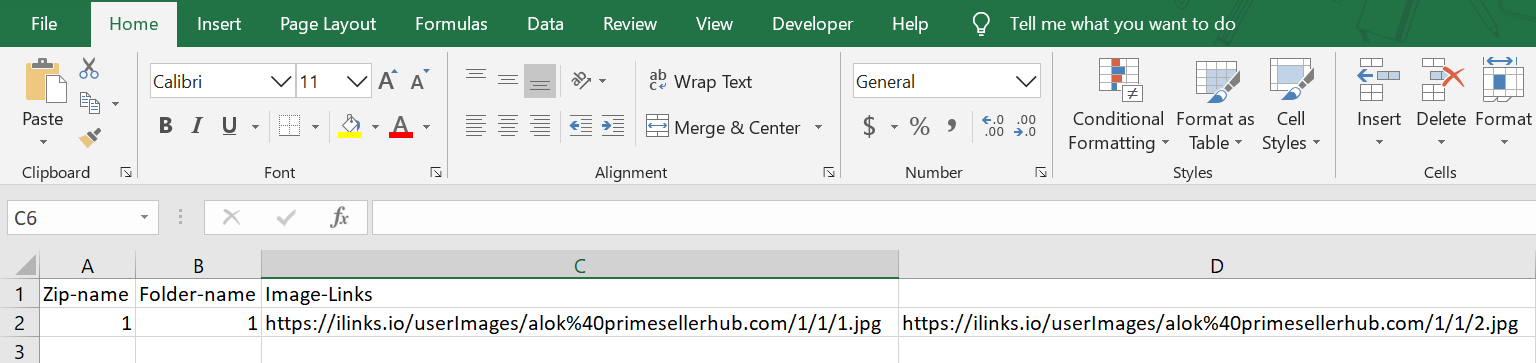The width and height of the screenshot is (1536, 363).
Task: Open Alignment settings dialog launcher
Action: click(x=829, y=173)
